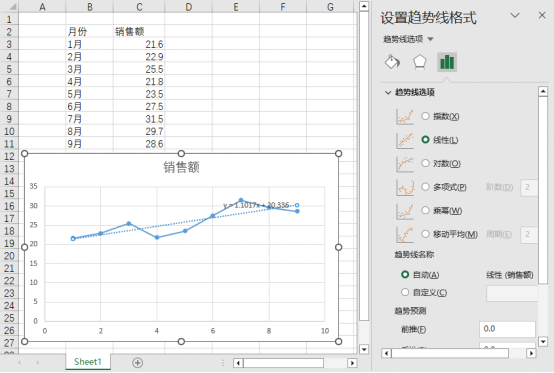The image size is (554, 373).
Task: Select cell with header 月份
Action: [x=89, y=31]
